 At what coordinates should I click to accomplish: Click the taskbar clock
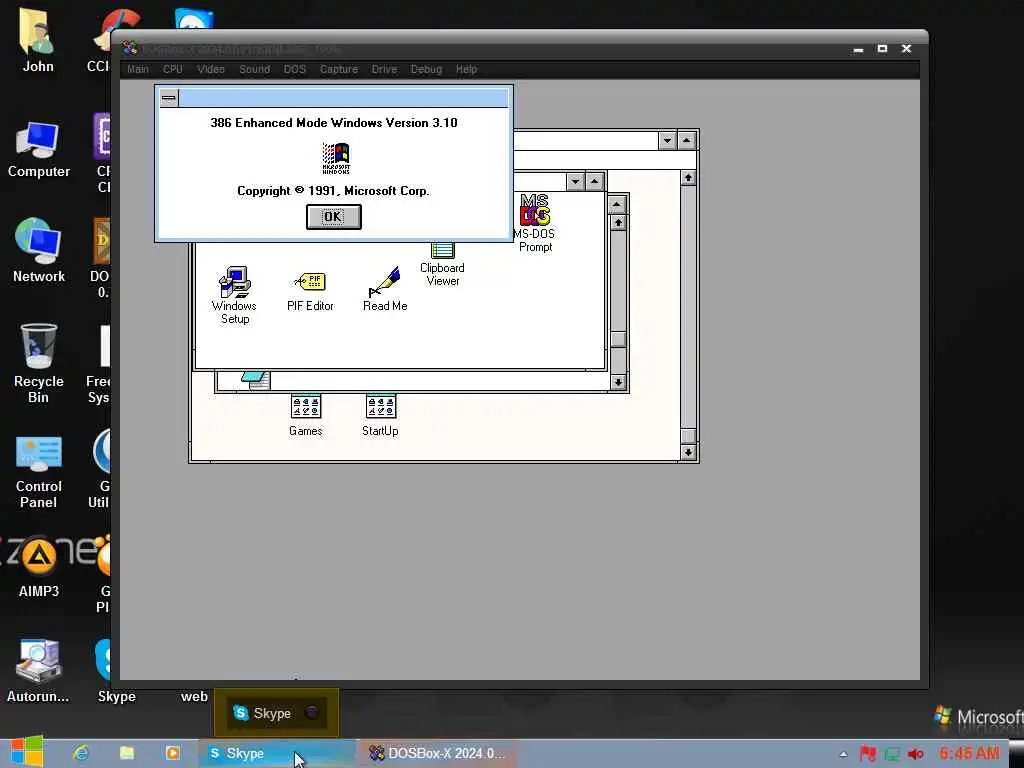[x=969, y=754]
